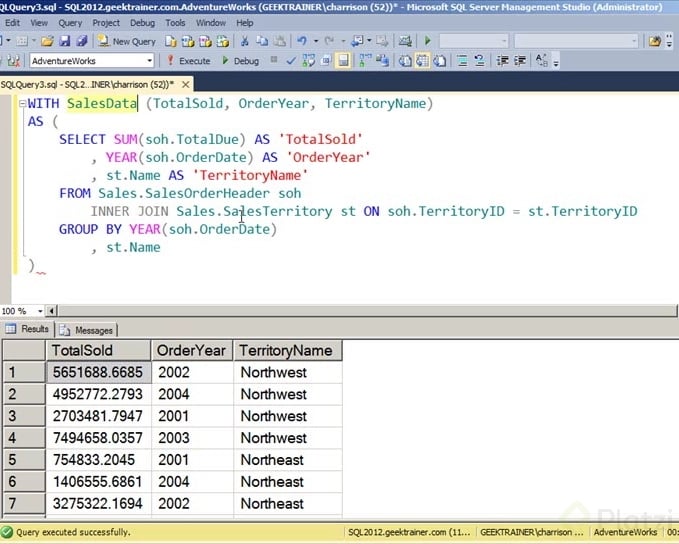Click the green Start arrow on the standard toolbar
679x544 pixels.
pos(427,41)
